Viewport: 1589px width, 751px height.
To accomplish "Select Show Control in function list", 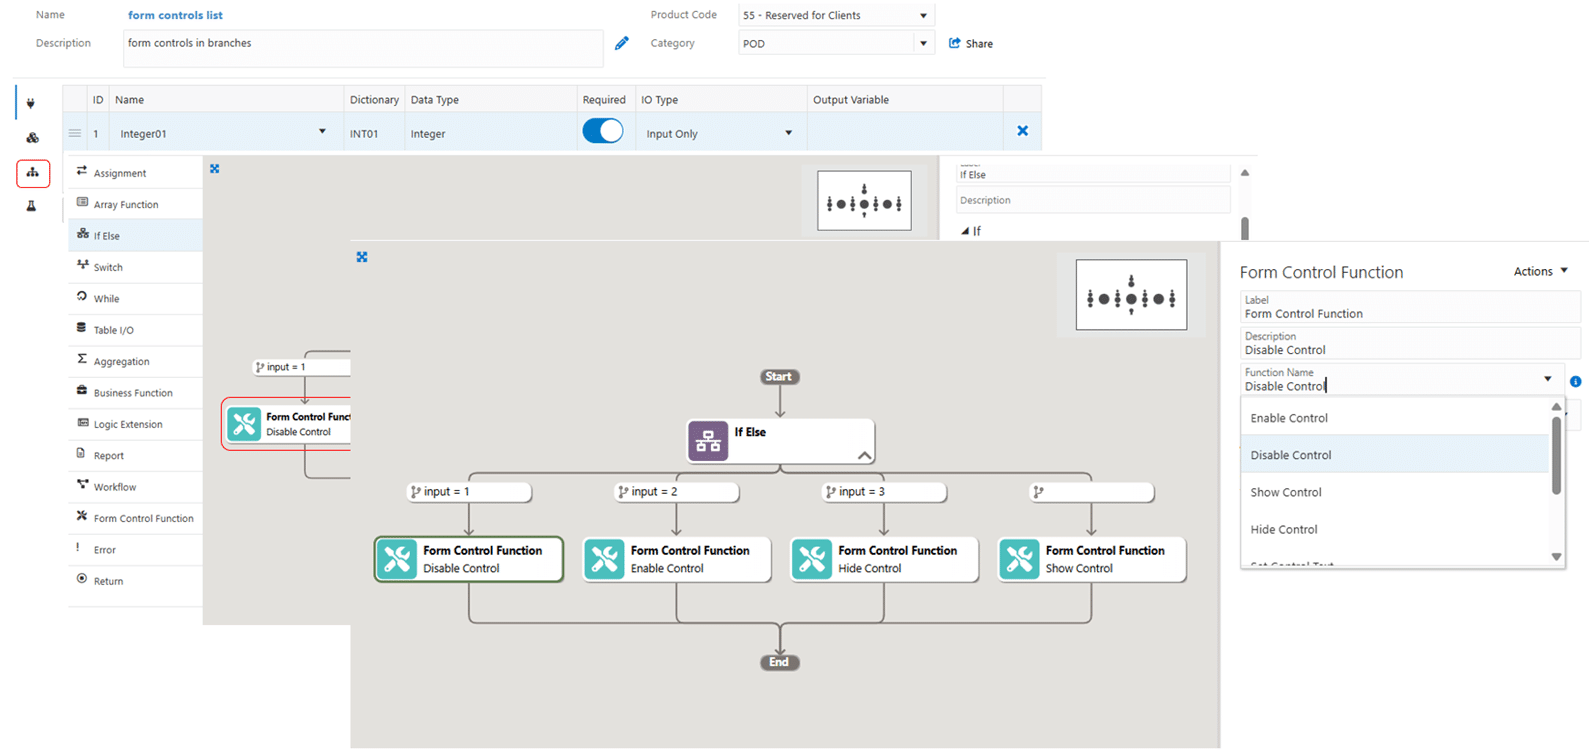I will pos(1286,492).
